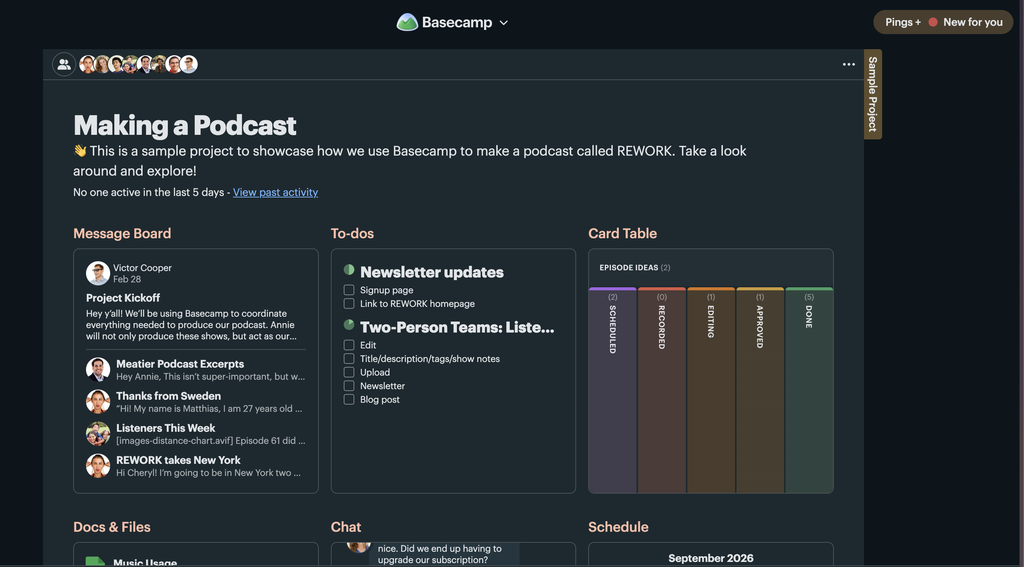Click the Basecamp mountain logo icon
Image resolution: width=1024 pixels, height=567 pixels.
point(407,22)
